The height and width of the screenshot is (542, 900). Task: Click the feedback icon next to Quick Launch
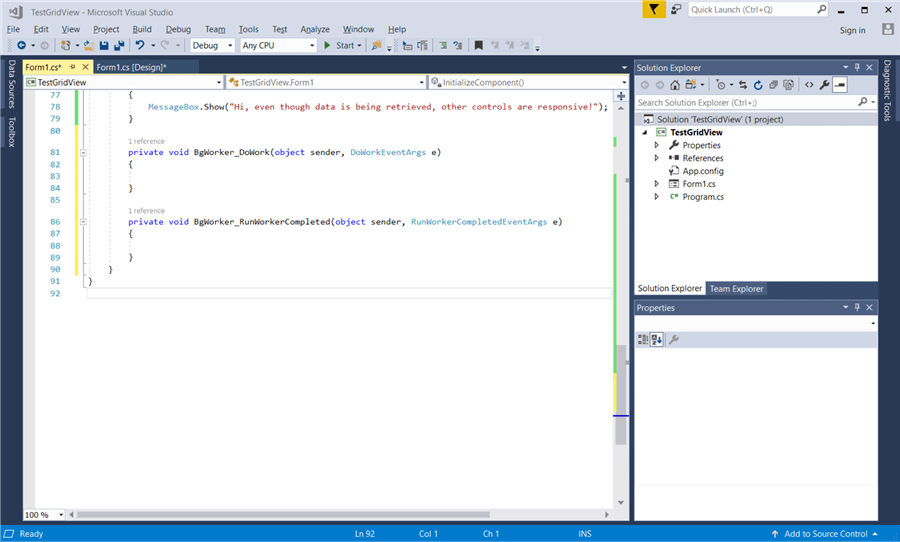pos(676,9)
